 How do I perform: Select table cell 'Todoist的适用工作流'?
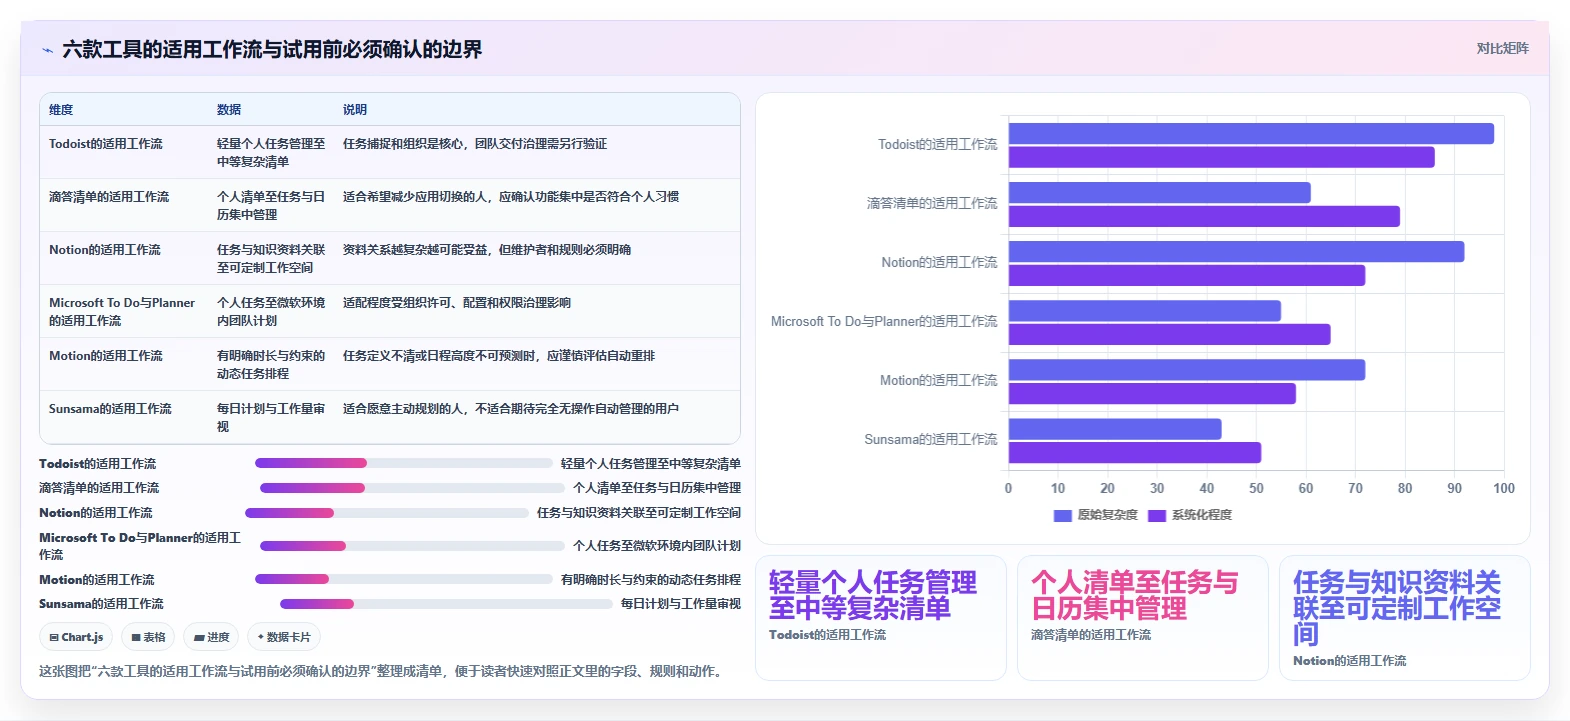106,144
